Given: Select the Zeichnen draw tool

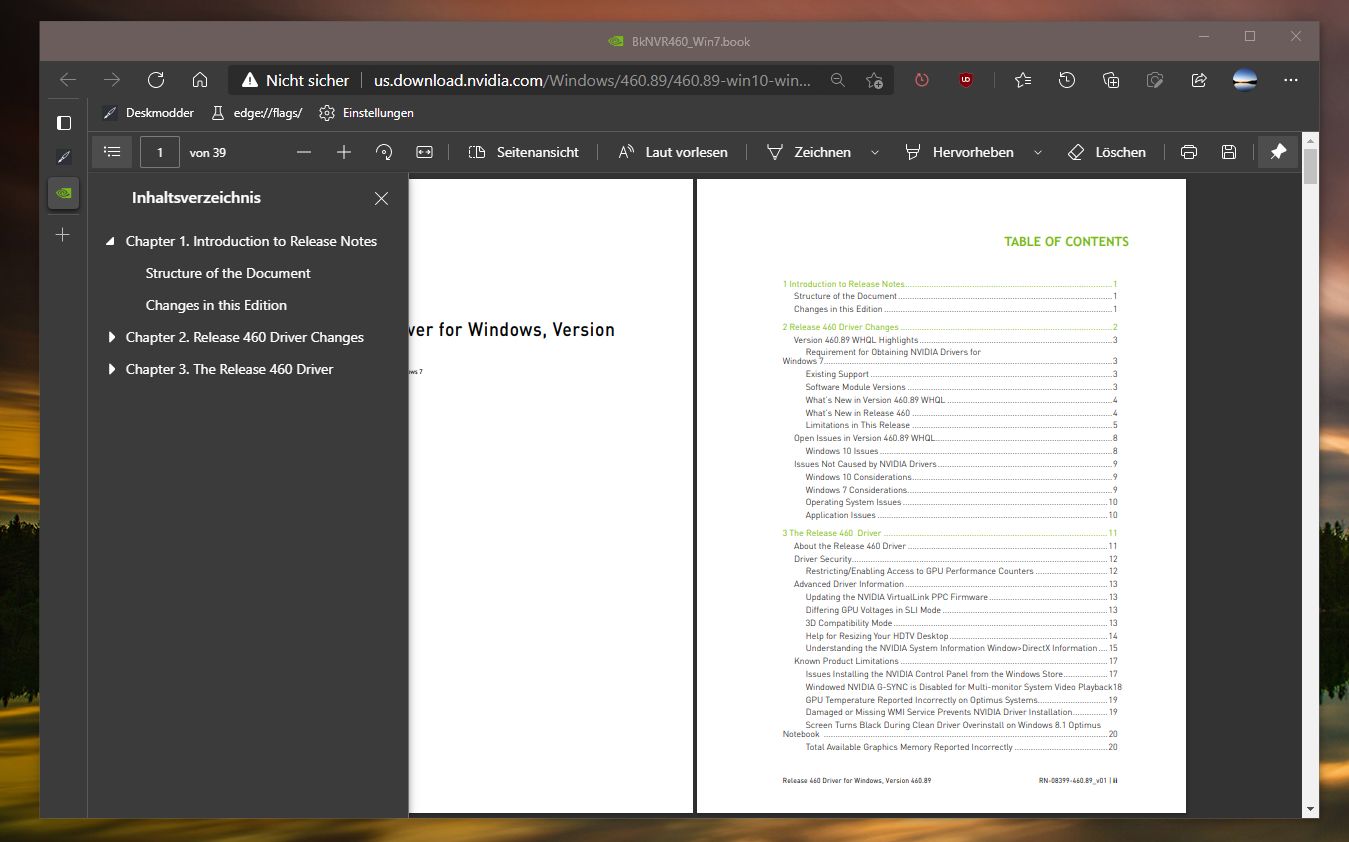Looking at the screenshot, I should pos(808,152).
